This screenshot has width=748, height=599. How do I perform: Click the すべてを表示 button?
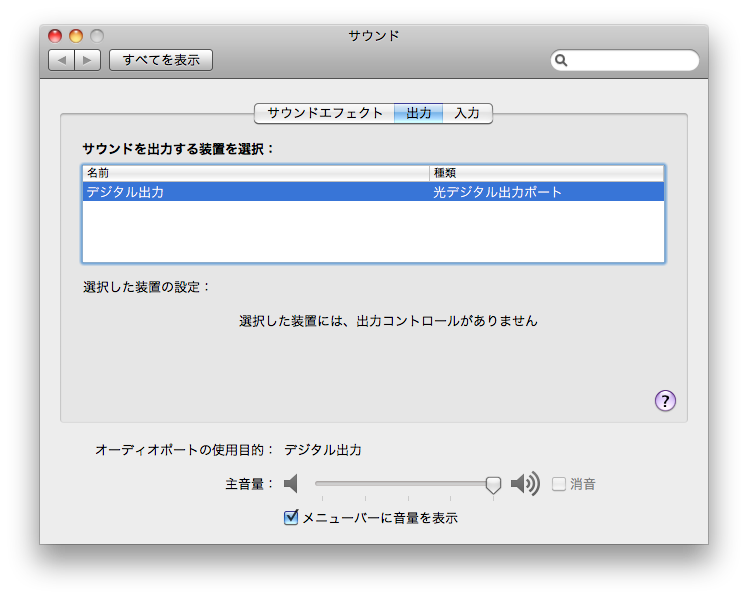161,60
